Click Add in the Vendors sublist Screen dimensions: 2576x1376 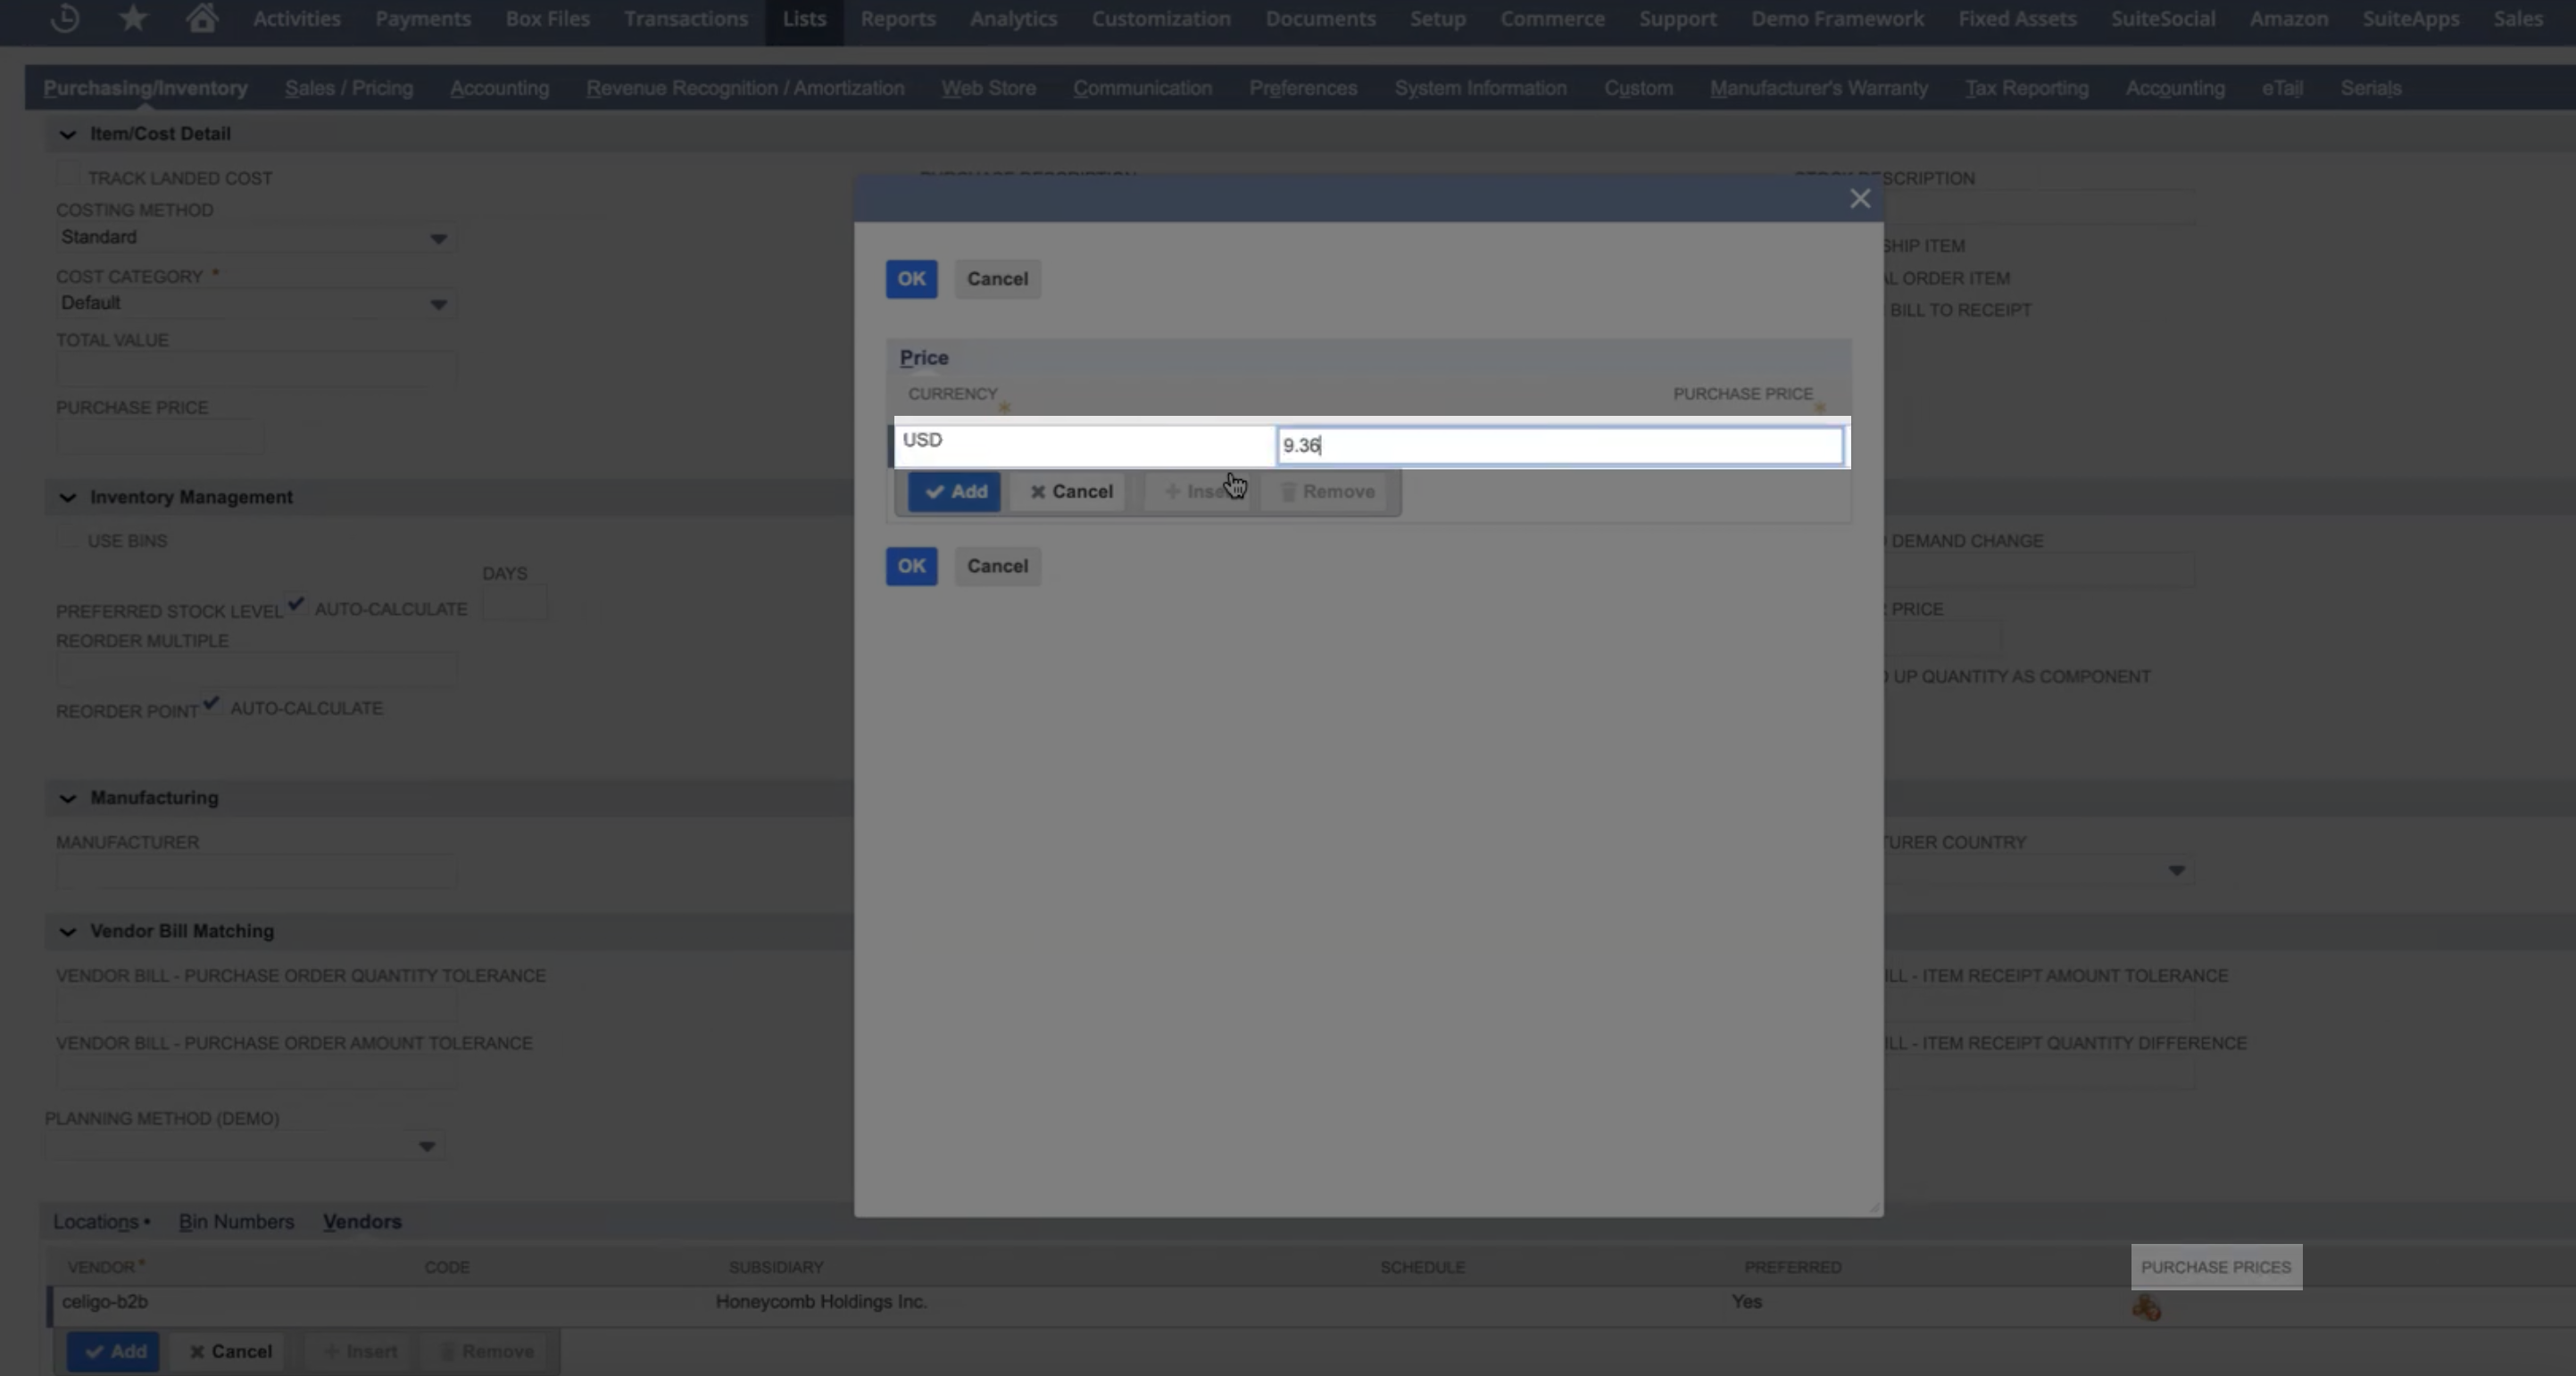click(113, 1352)
